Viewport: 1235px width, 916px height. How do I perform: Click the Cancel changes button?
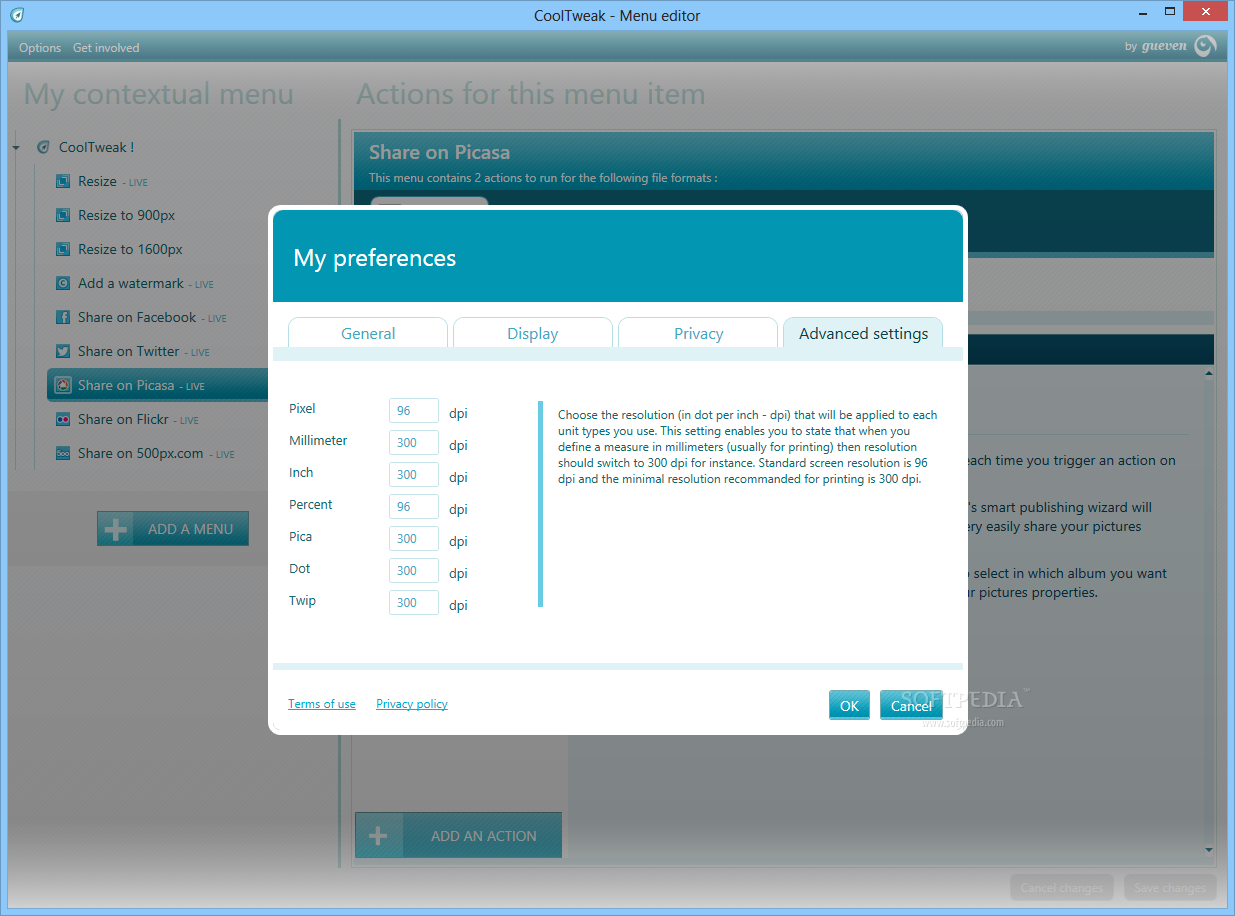click(x=1062, y=887)
